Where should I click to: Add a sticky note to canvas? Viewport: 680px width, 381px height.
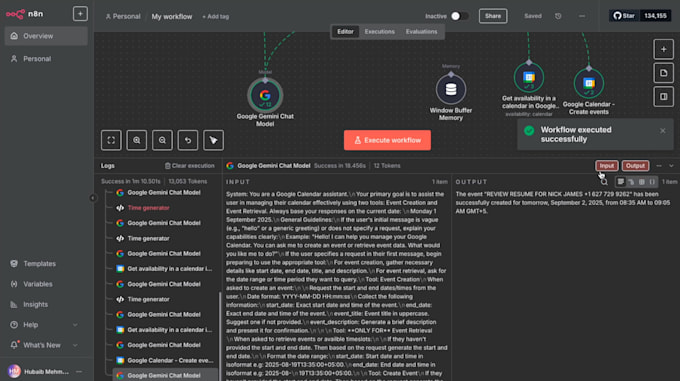tap(664, 73)
